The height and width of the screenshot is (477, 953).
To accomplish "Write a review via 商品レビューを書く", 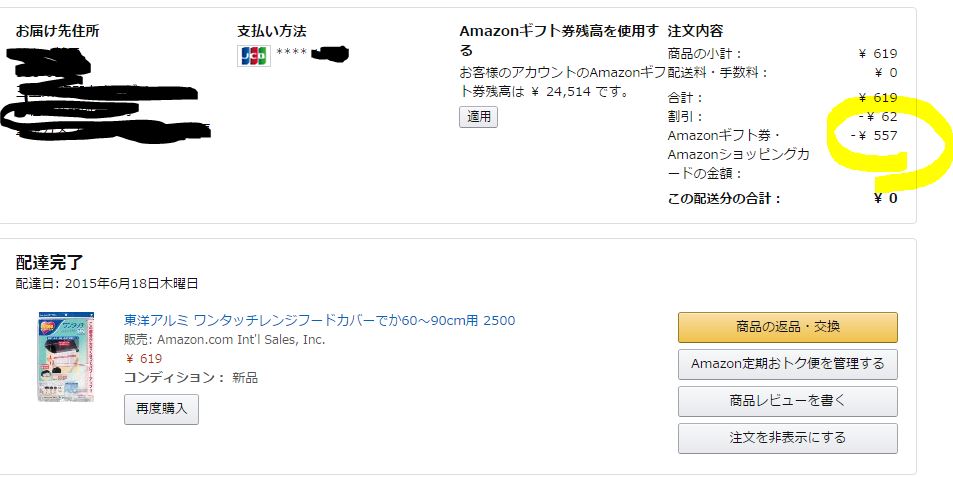I will click(x=788, y=401).
